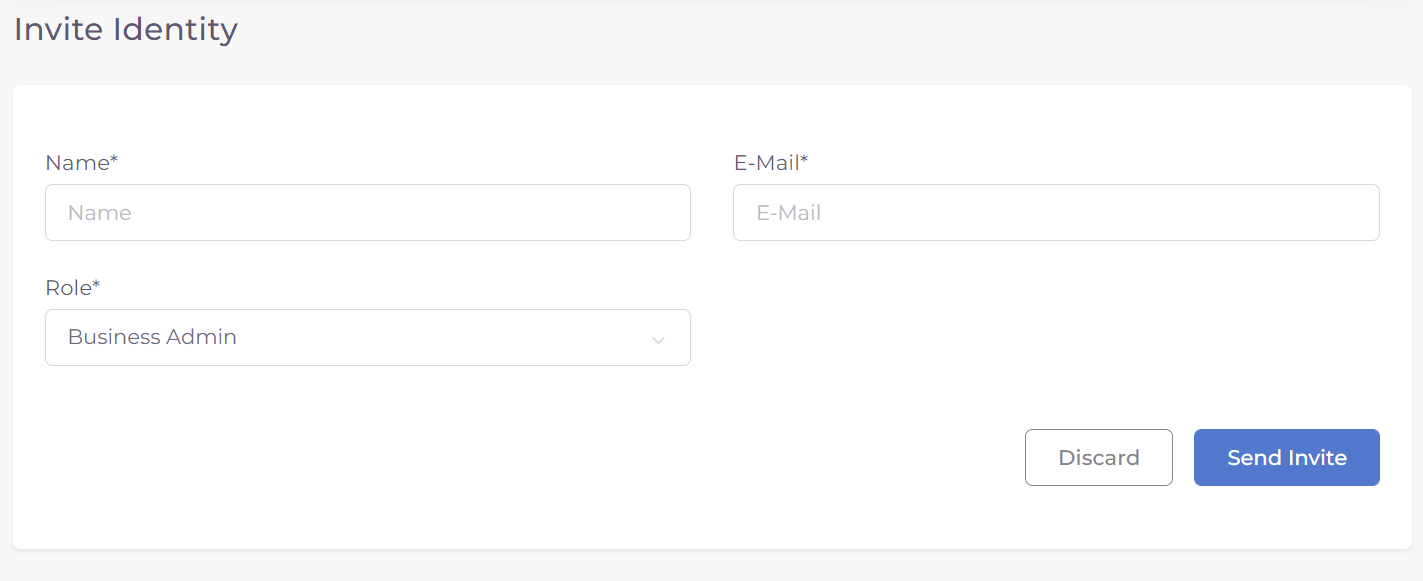Submit the invitation with Send Invite
This screenshot has height=581, width=1423.
coord(1286,457)
